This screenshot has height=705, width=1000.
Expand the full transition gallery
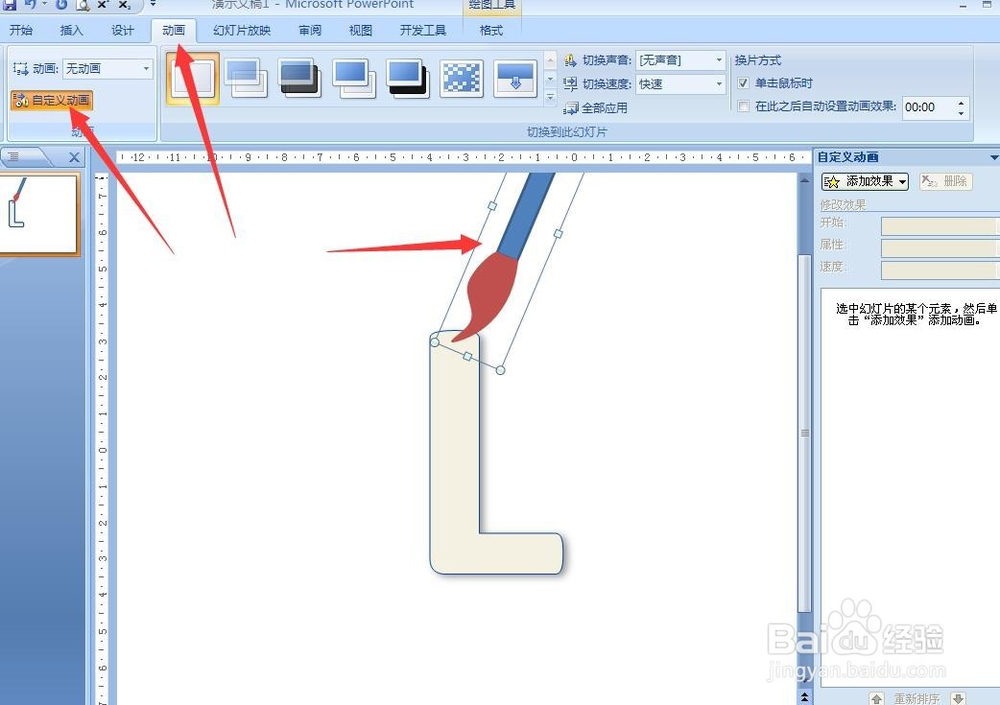tap(550, 97)
